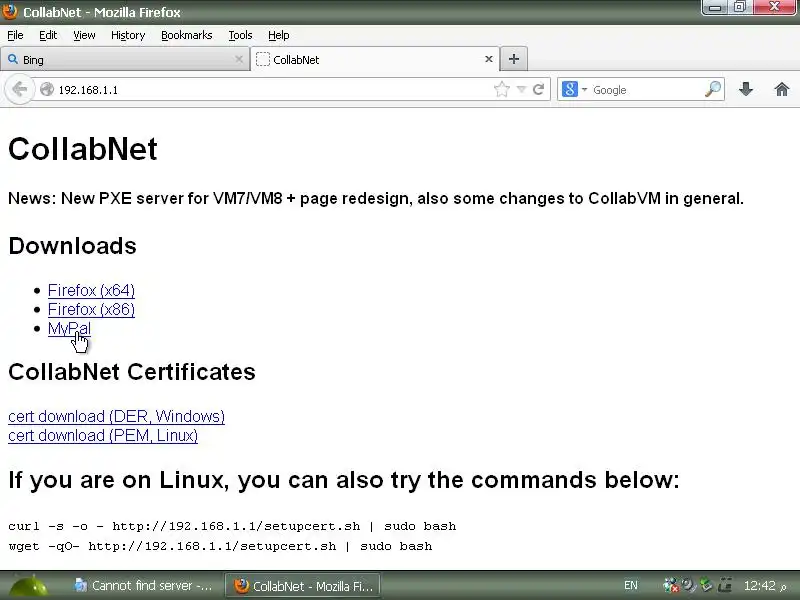Image resolution: width=800 pixels, height=600 pixels.
Task: Download Firefox (x86) link
Action: [91, 309]
